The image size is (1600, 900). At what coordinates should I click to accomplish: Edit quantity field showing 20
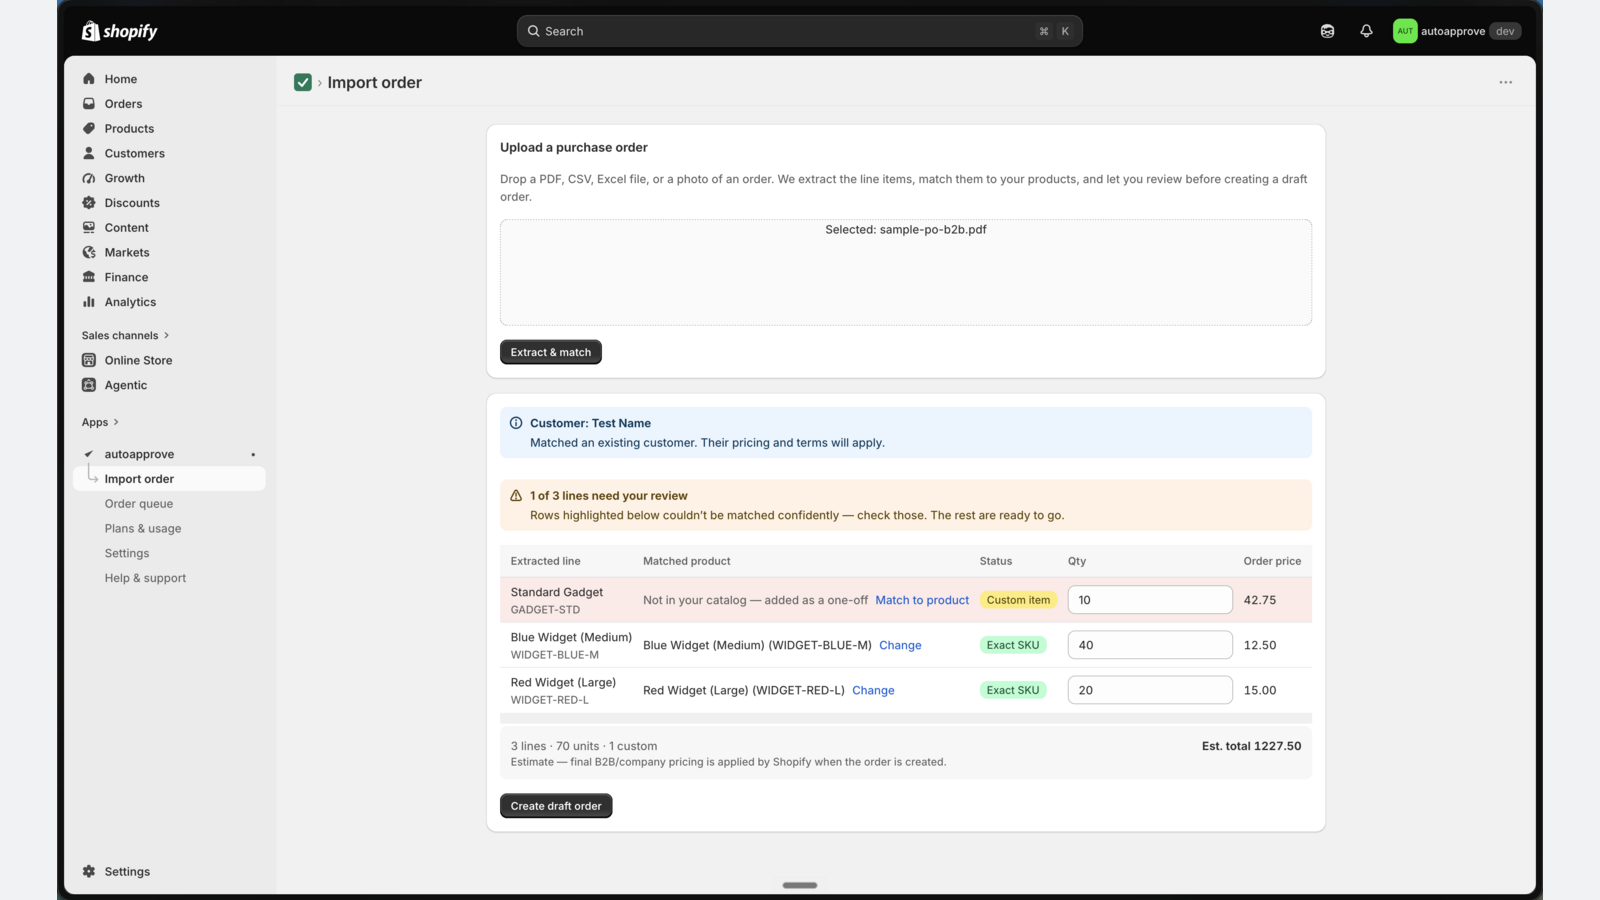point(1150,690)
